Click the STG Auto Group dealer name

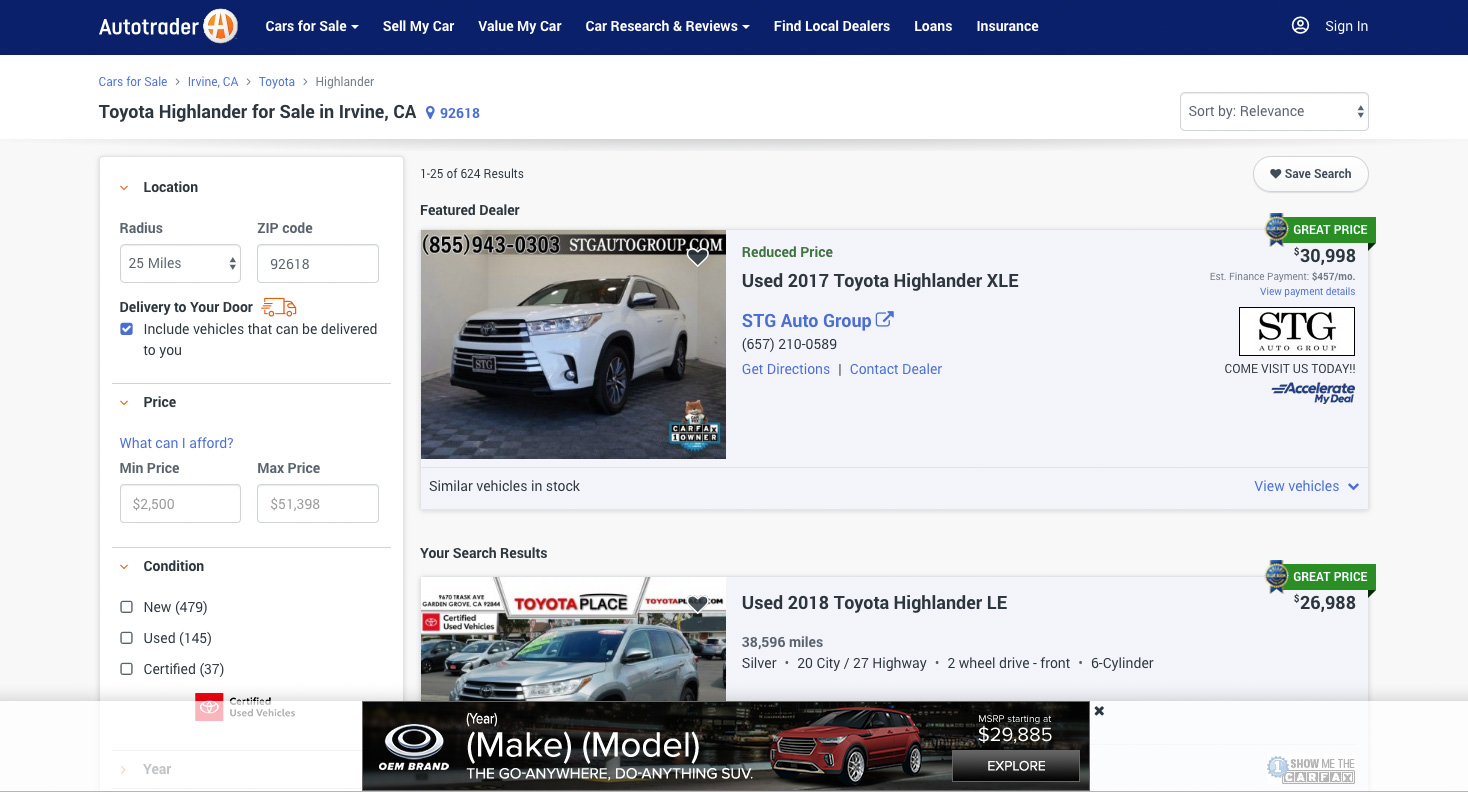pos(806,321)
